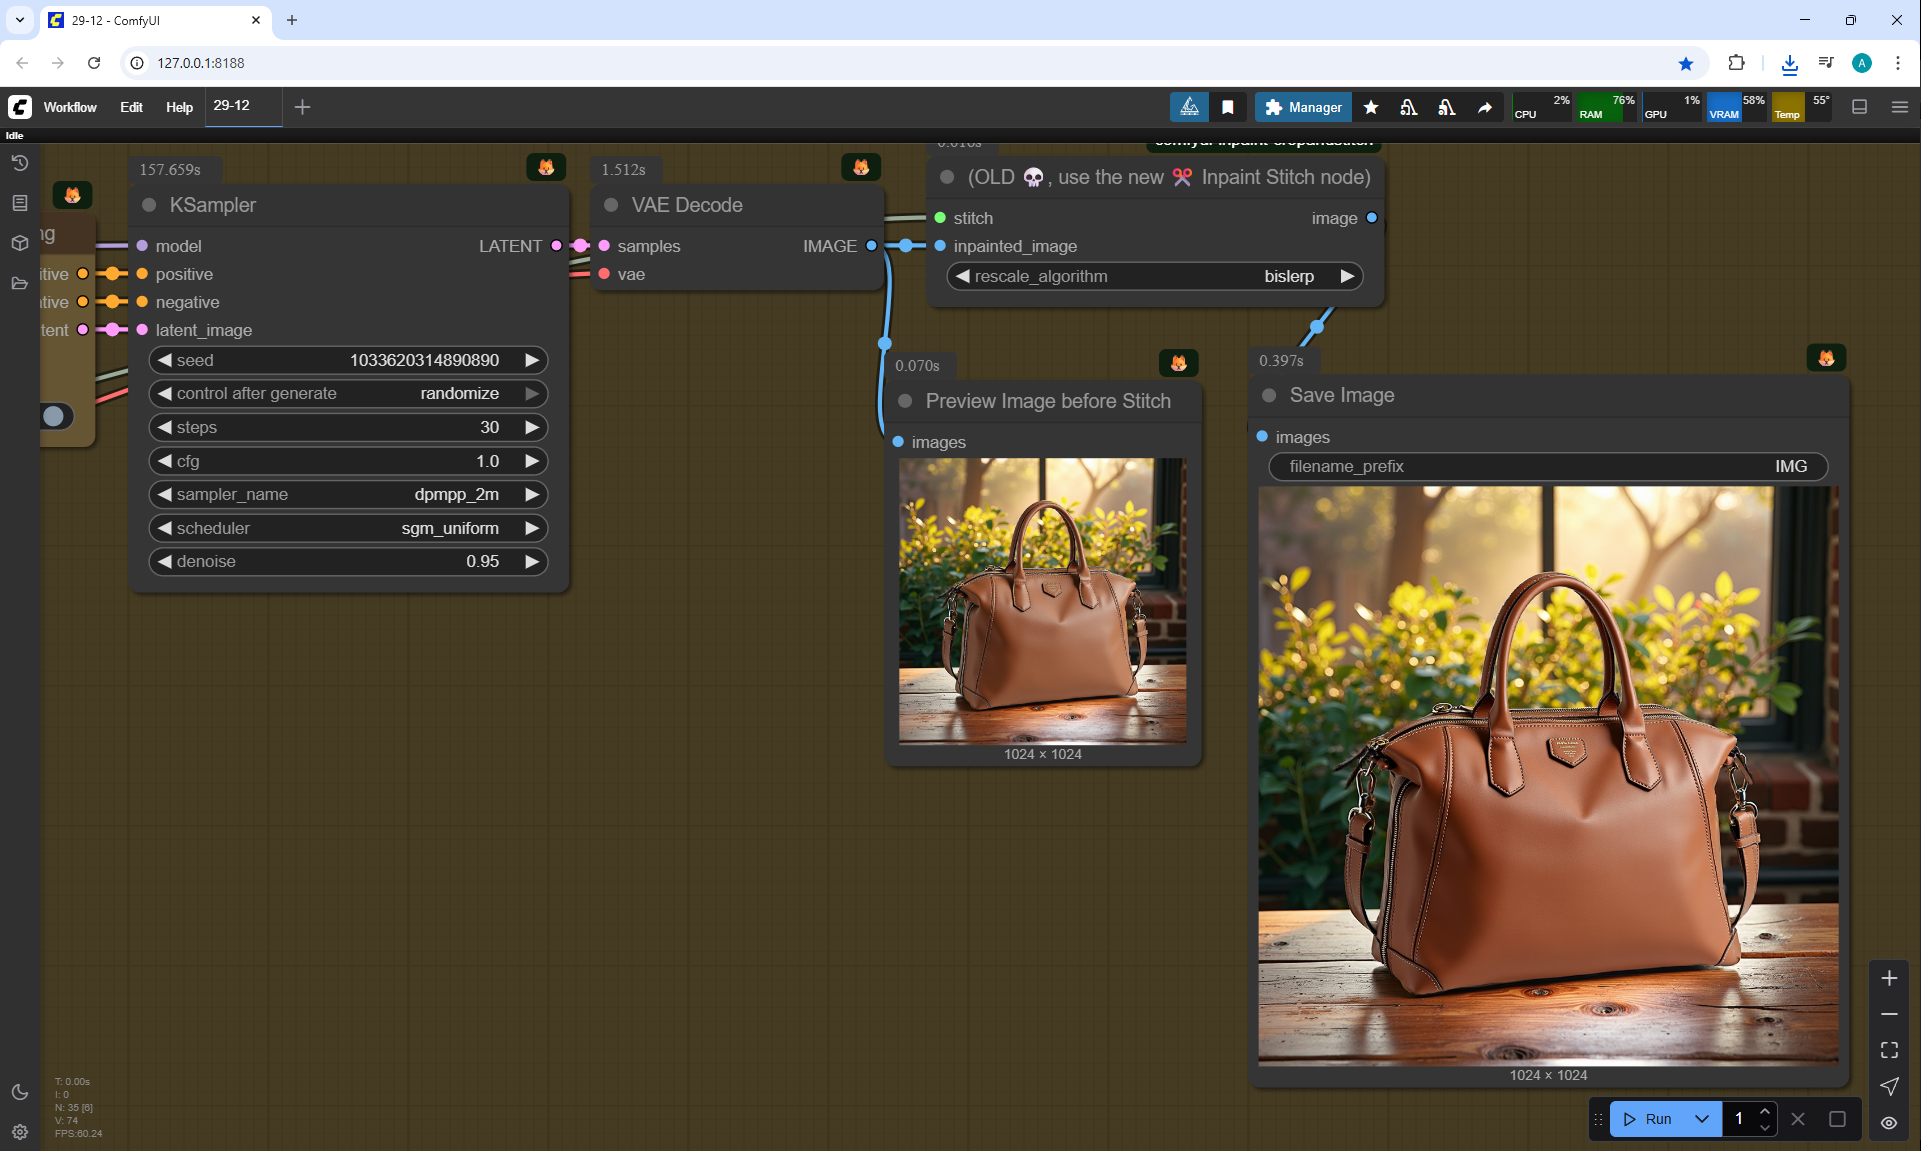Click the denoise 0.95 slider widget
The height and width of the screenshot is (1151, 1921).
[348, 561]
